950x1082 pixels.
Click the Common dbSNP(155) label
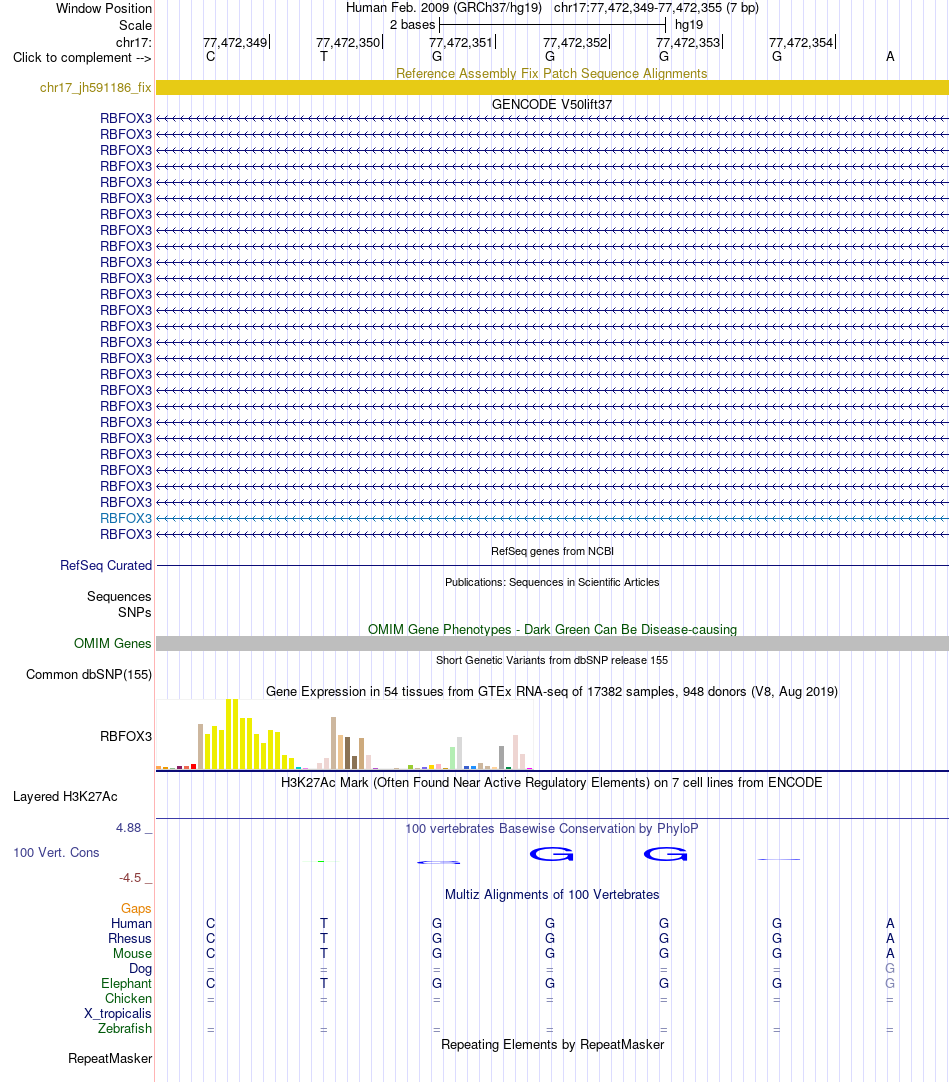click(89, 675)
